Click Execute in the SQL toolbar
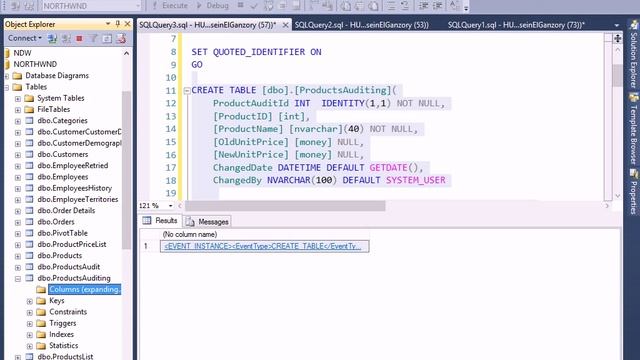Screen dimensions: 640x360 170,6
